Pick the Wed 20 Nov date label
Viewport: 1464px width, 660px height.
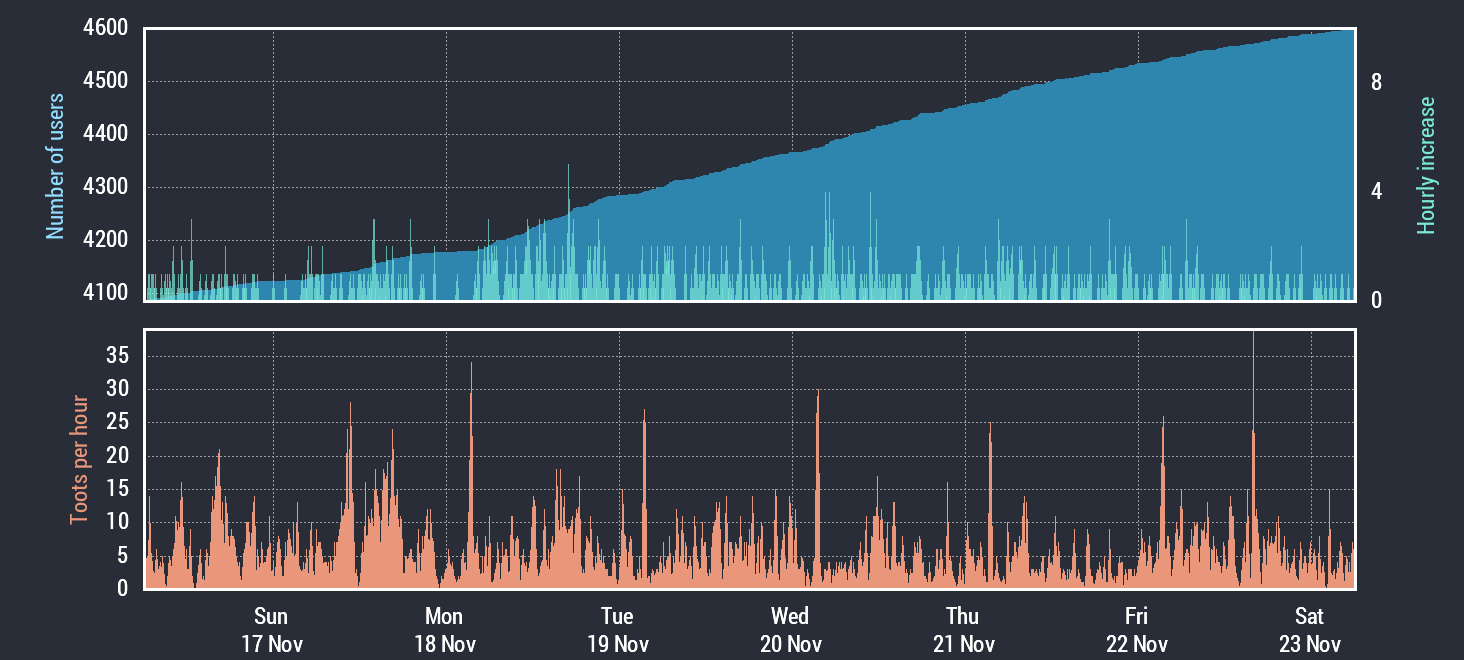click(x=790, y=629)
